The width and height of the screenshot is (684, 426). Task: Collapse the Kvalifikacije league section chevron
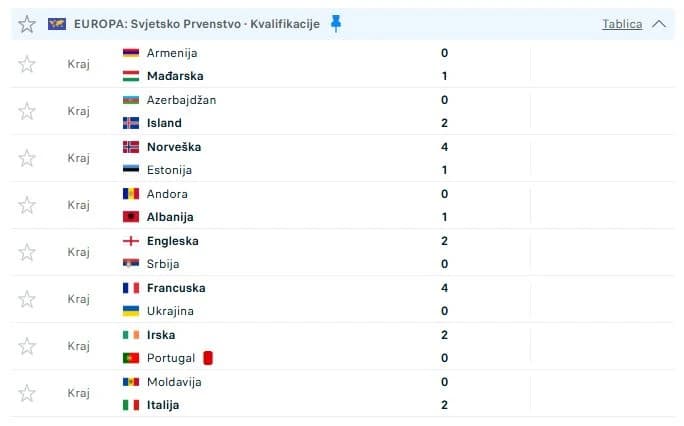point(658,24)
